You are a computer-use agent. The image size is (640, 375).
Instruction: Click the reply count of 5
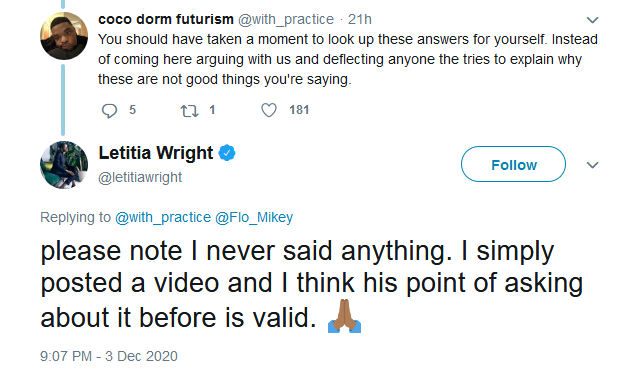point(132,110)
